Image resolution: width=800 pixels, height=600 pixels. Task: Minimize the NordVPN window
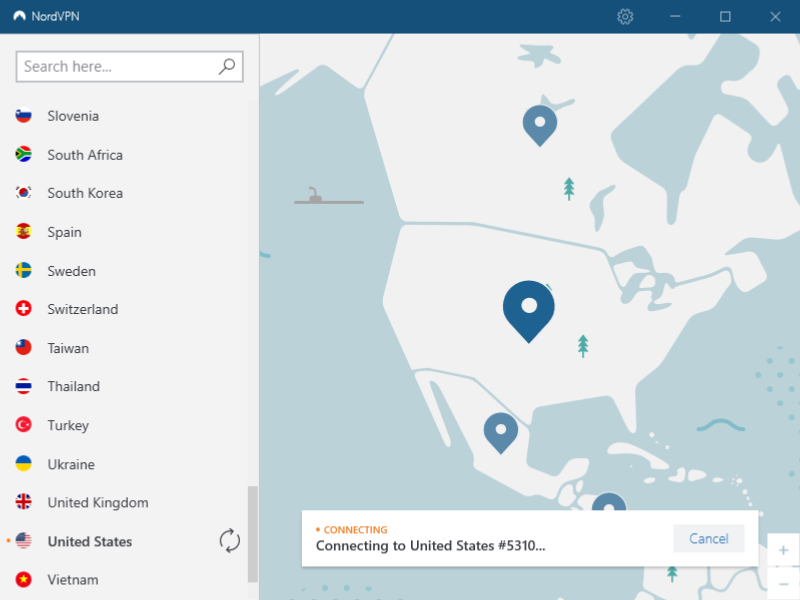tap(675, 16)
